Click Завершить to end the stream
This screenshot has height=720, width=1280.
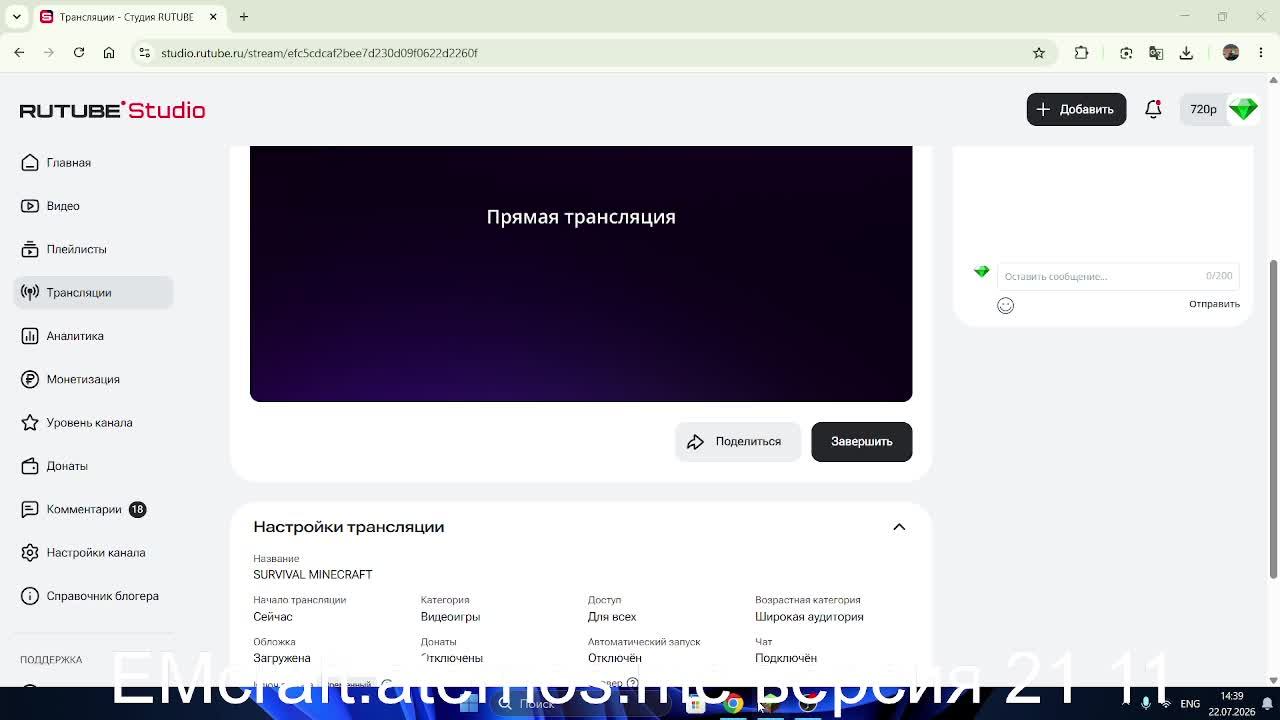pyautogui.click(x=861, y=441)
